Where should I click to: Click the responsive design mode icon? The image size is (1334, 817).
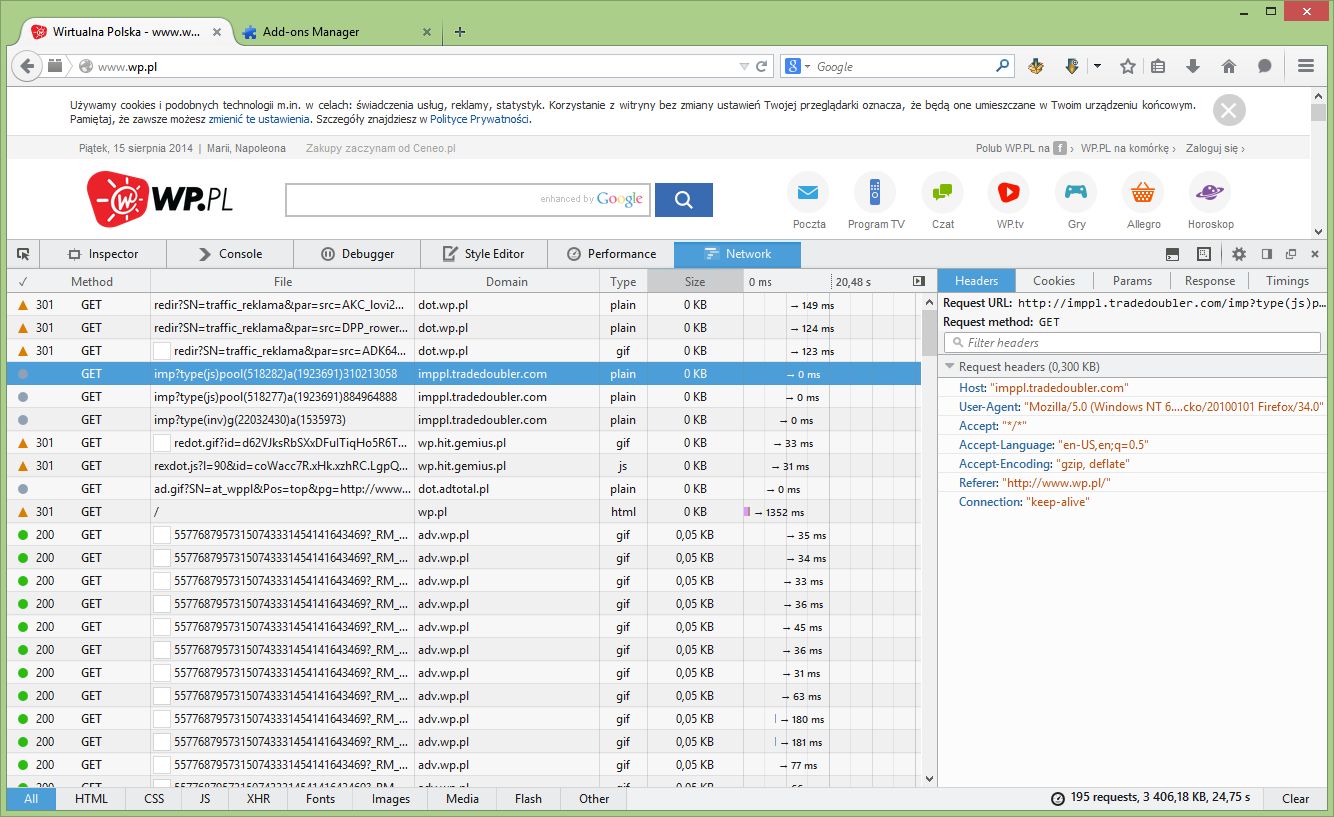[1204, 254]
